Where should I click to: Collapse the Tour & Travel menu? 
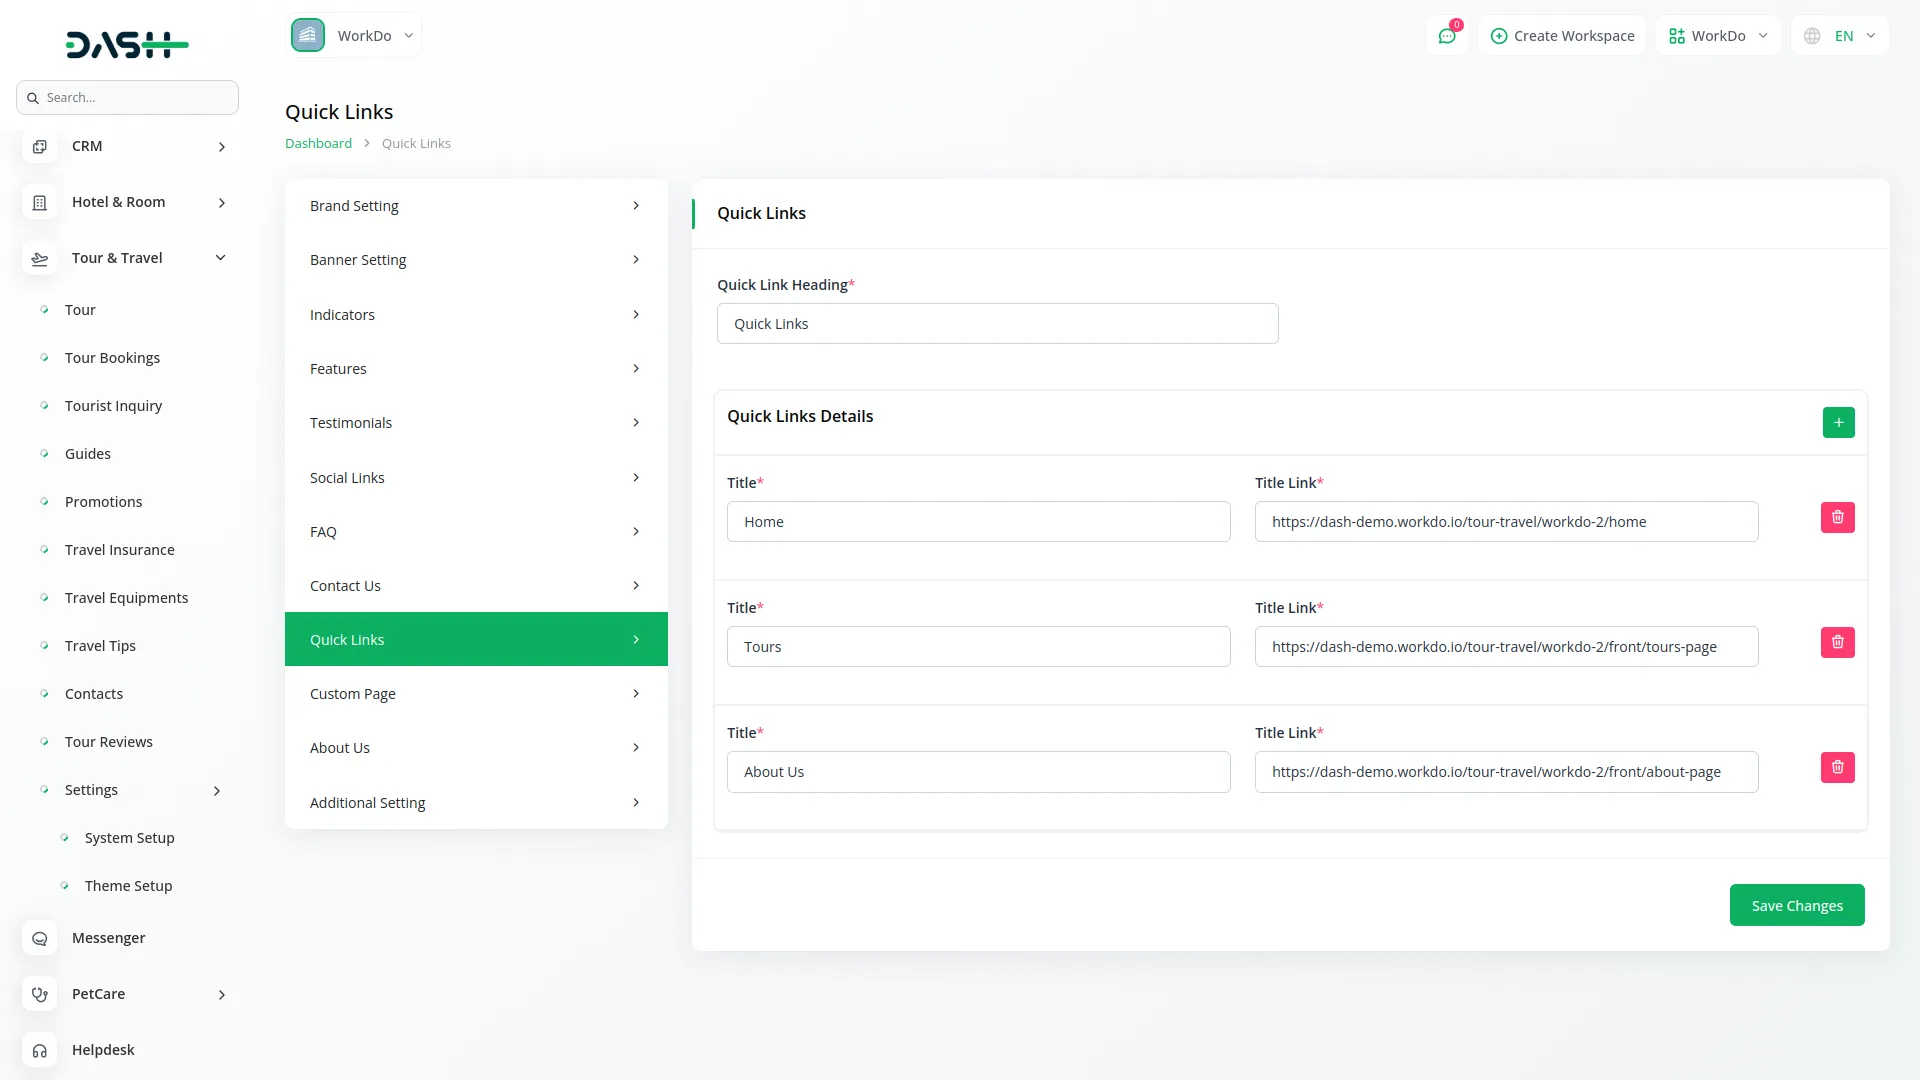click(220, 258)
